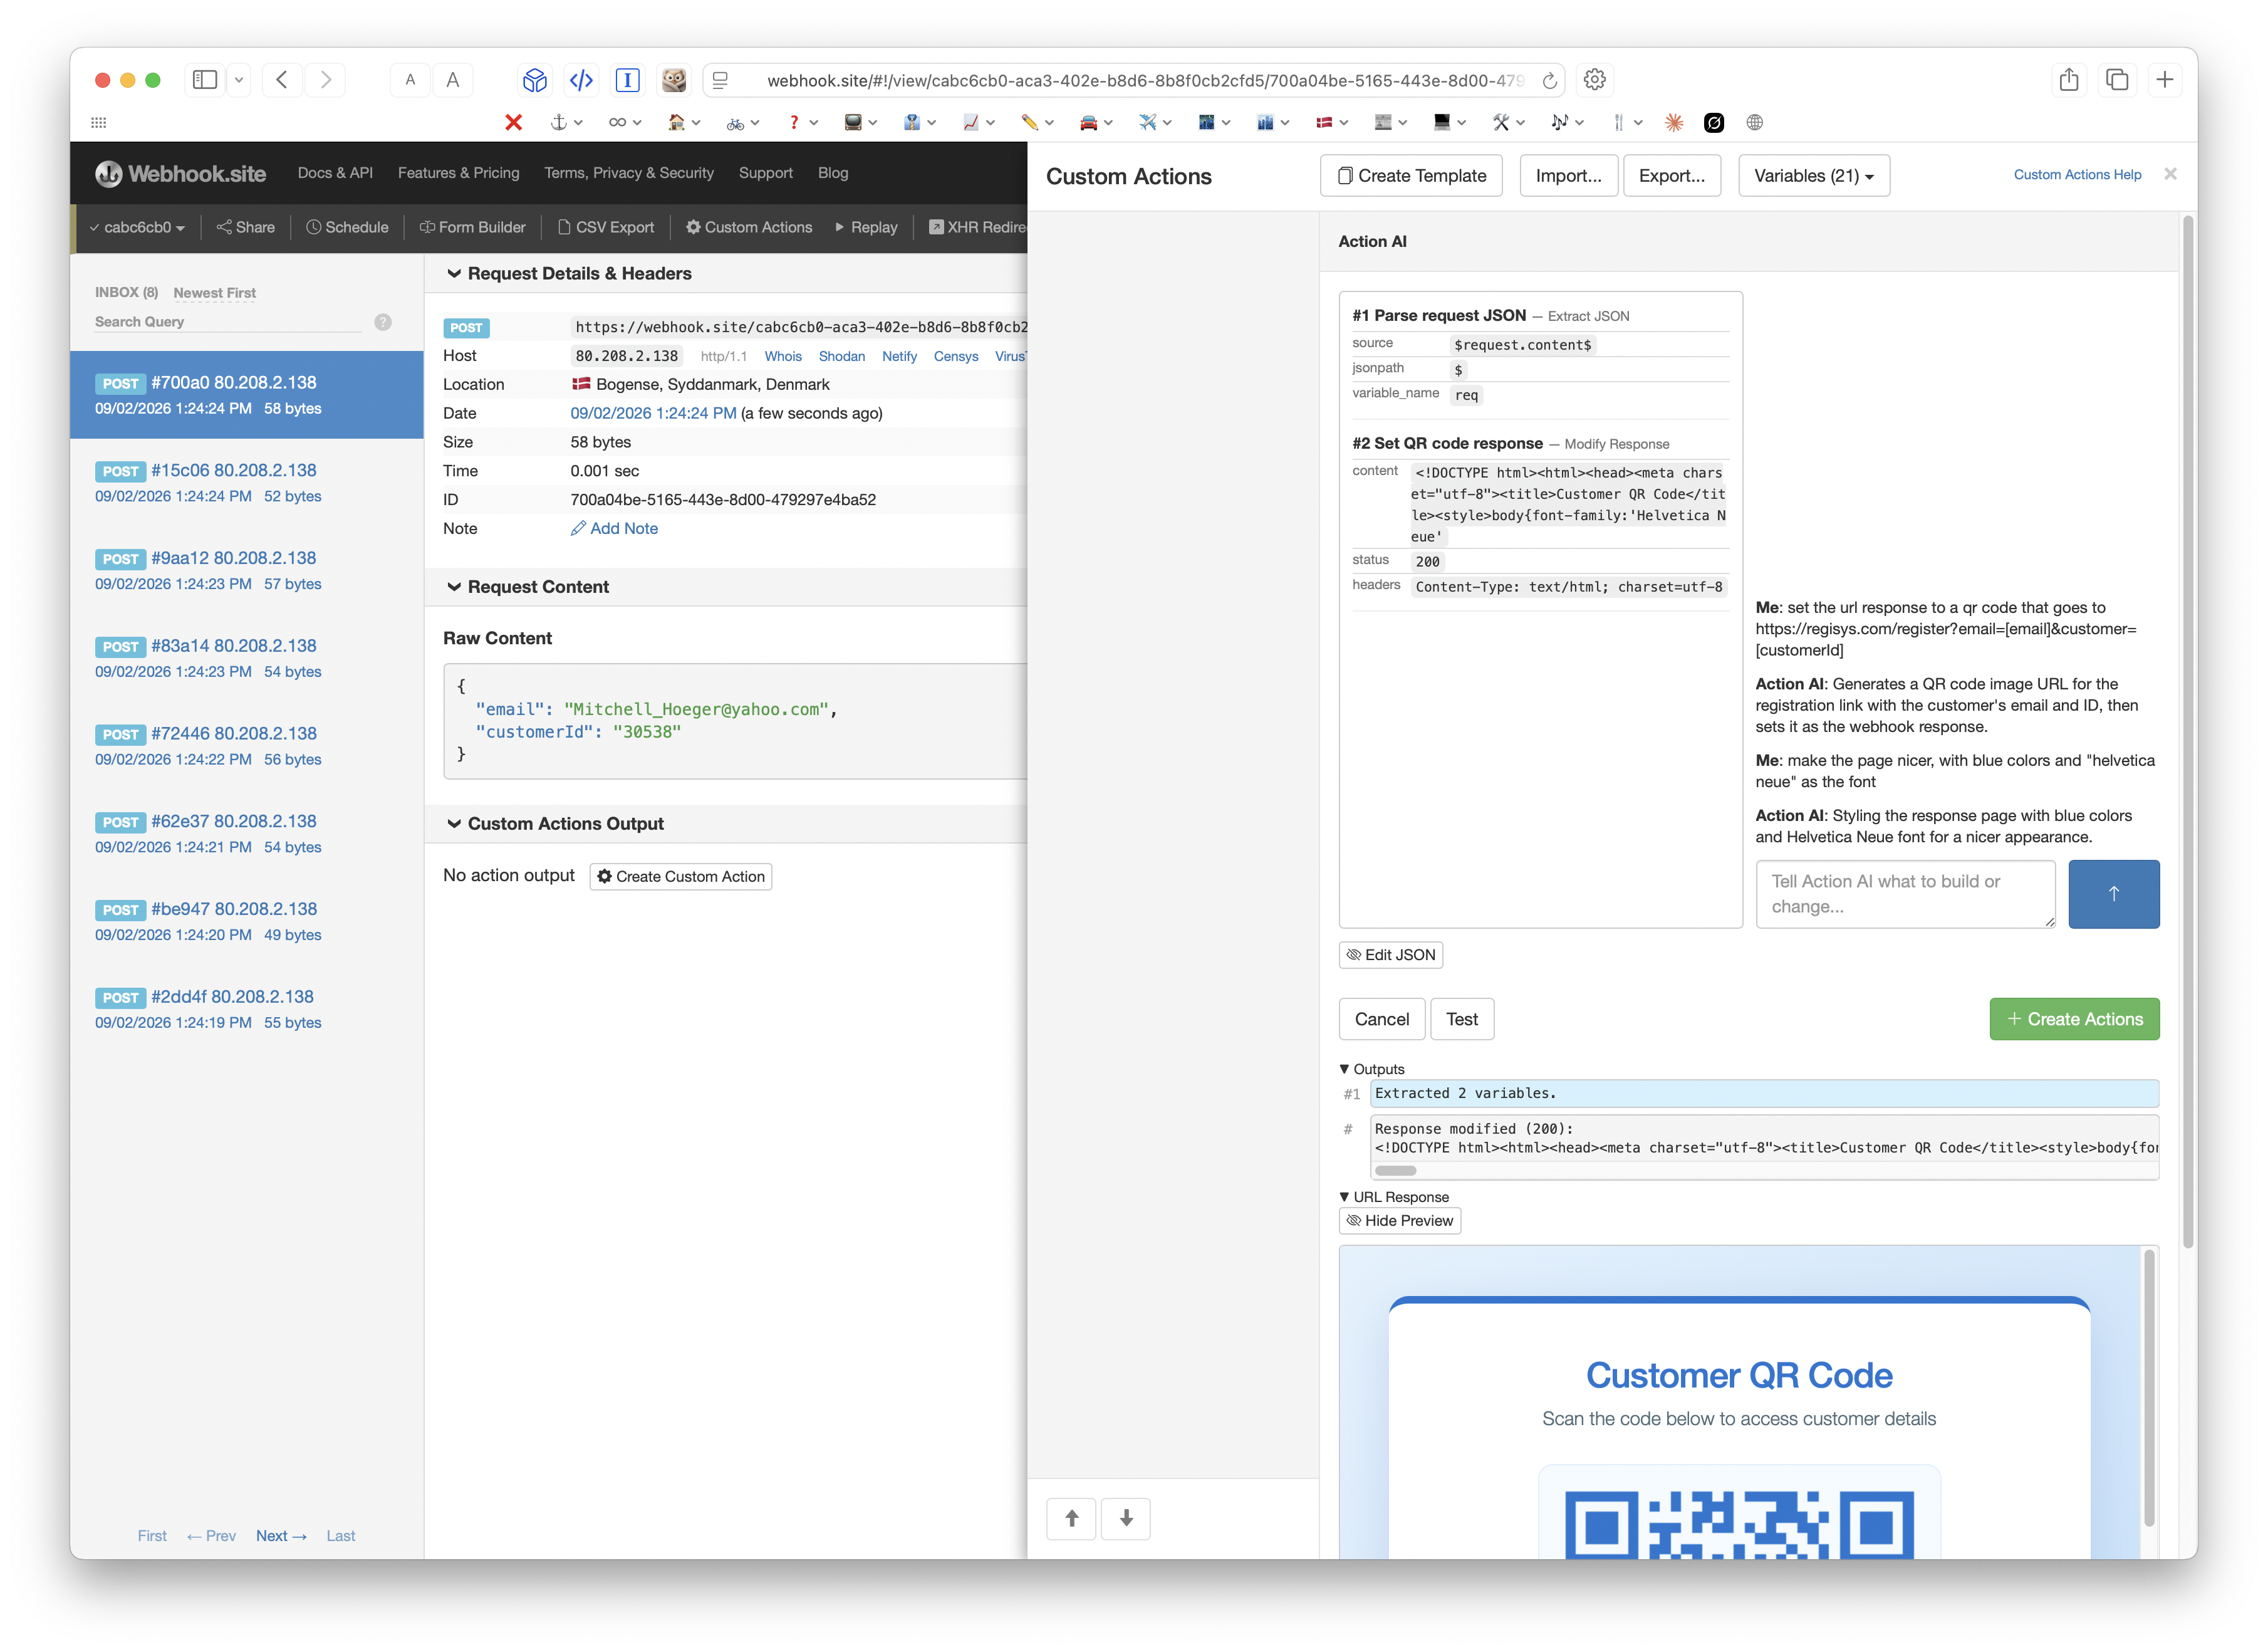Toggle the Safari sidebar button
The width and height of the screenshot is (2268, 1652).
204,80
